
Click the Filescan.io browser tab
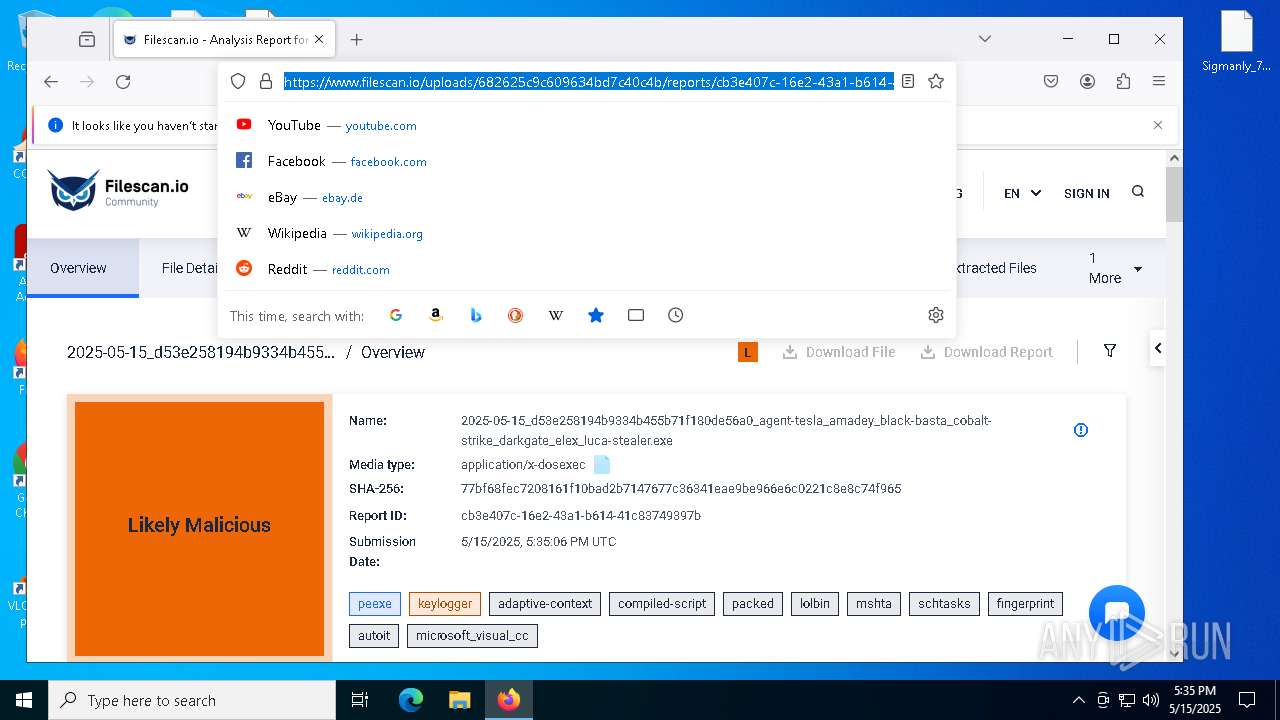tap(222, 40)
